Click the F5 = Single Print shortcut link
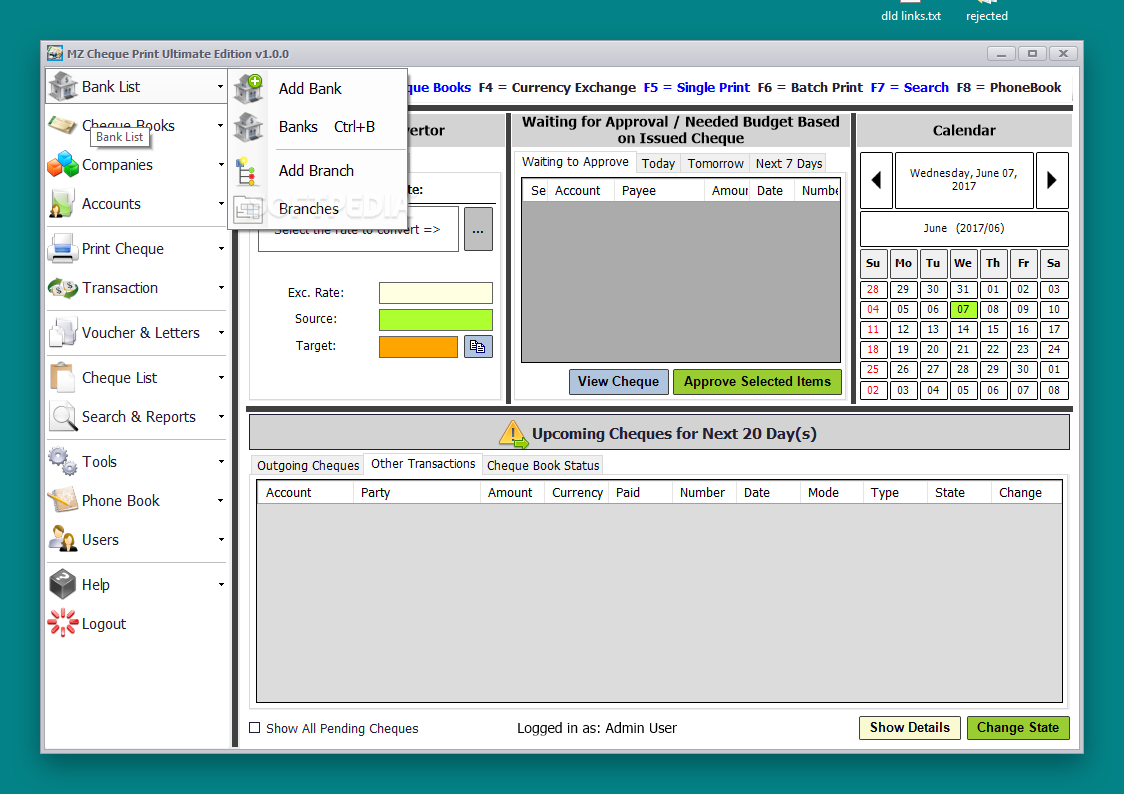The width and height of the screenshot is (1124, 794). 696,87
